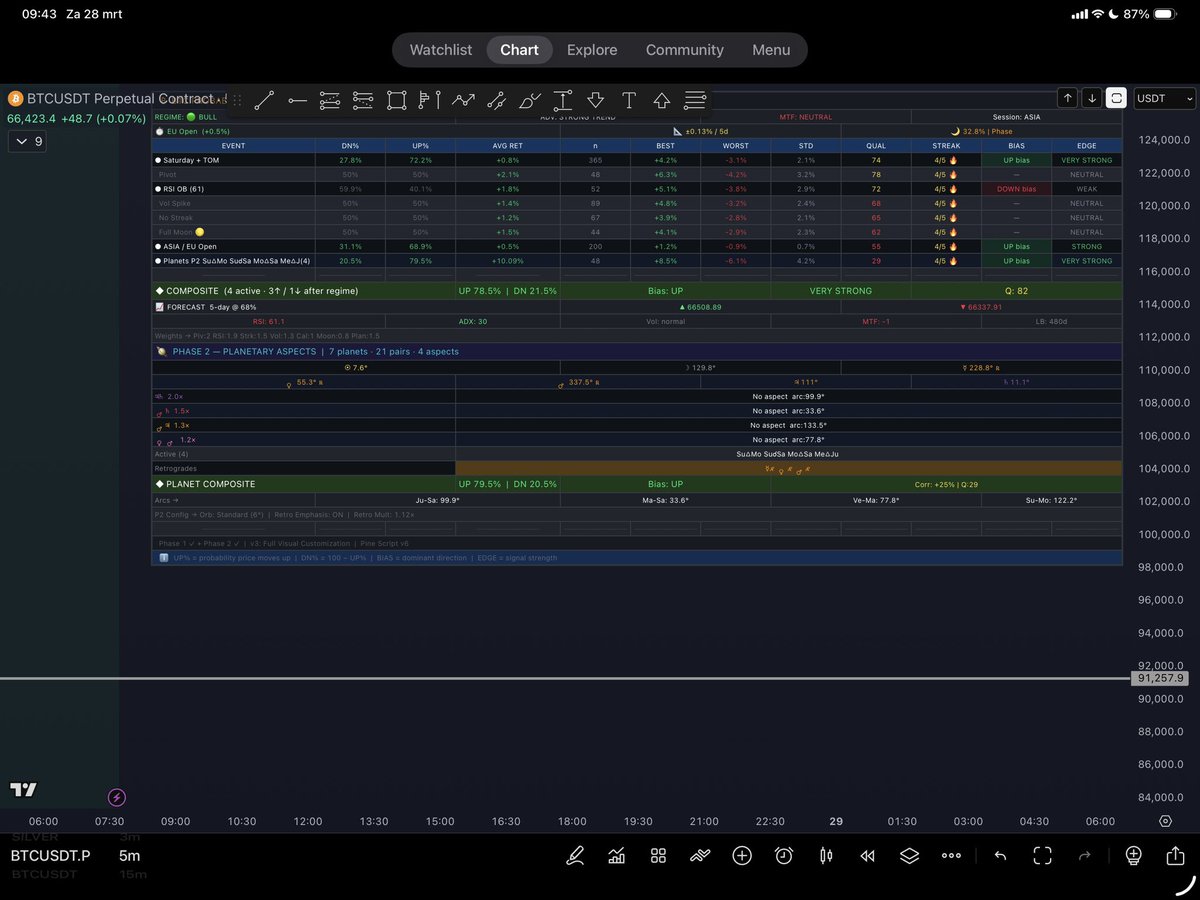Pick the parallel channel drawing tool
This screenshot has width=1200, height=900.
(x=330, y=100)
